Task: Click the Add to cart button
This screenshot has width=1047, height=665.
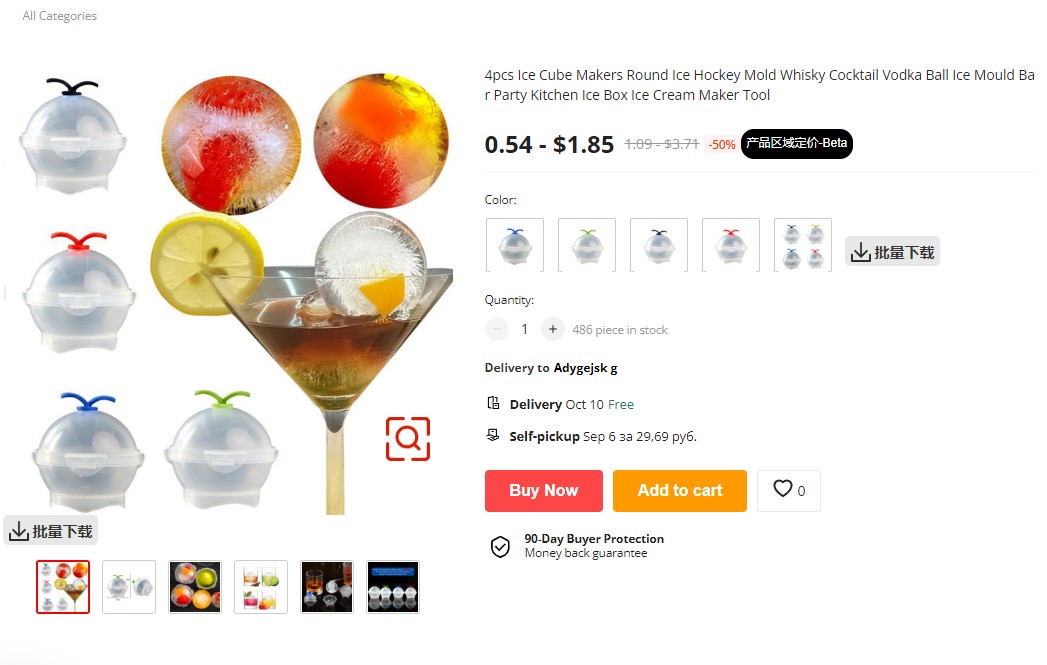Action: point(680,491)
